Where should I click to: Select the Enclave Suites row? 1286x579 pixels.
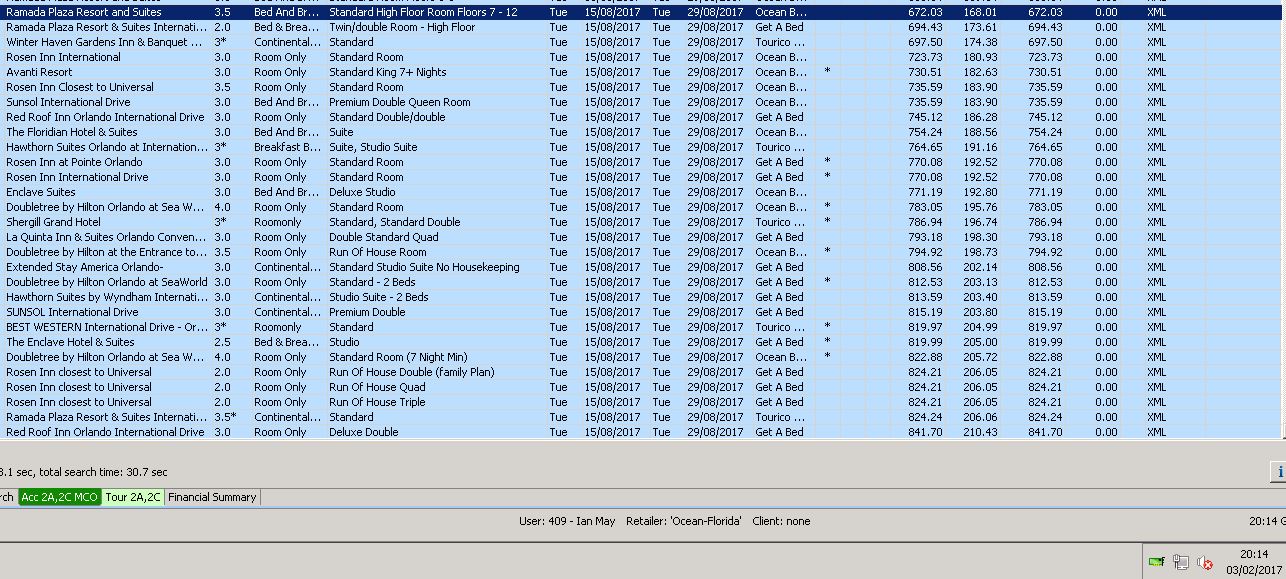640,192
